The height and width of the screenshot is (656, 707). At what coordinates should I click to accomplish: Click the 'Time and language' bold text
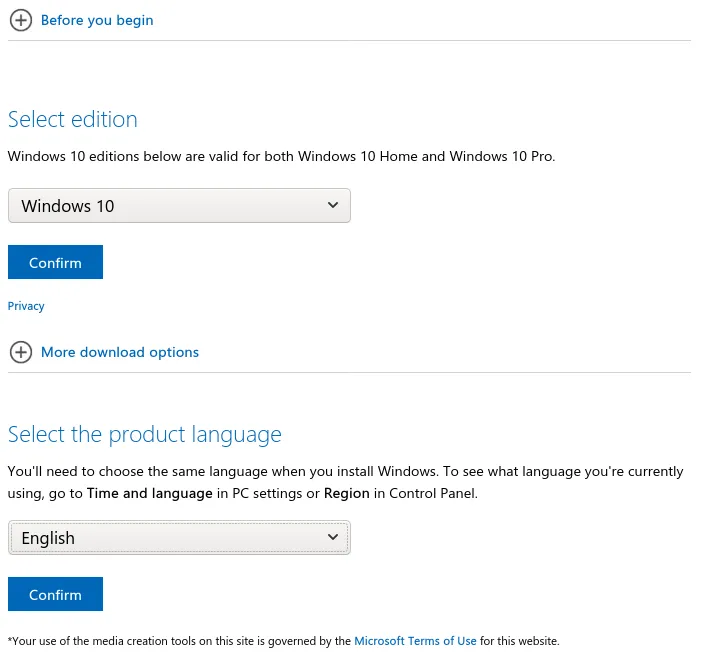[150, 493]
